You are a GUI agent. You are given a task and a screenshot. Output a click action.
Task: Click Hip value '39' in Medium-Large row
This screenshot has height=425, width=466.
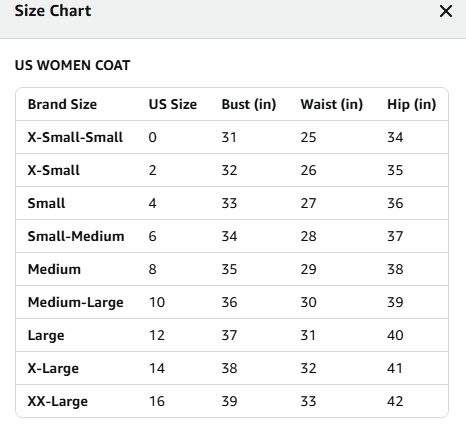click(x=395, y=302)
